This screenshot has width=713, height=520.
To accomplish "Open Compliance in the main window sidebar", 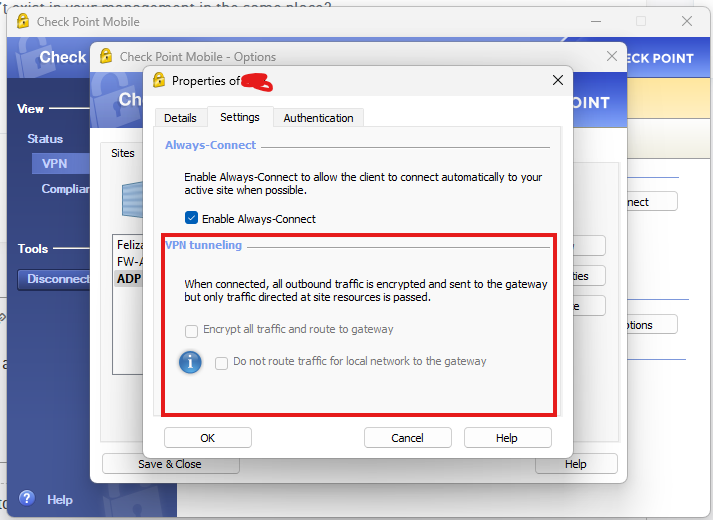I will point(65,189).
